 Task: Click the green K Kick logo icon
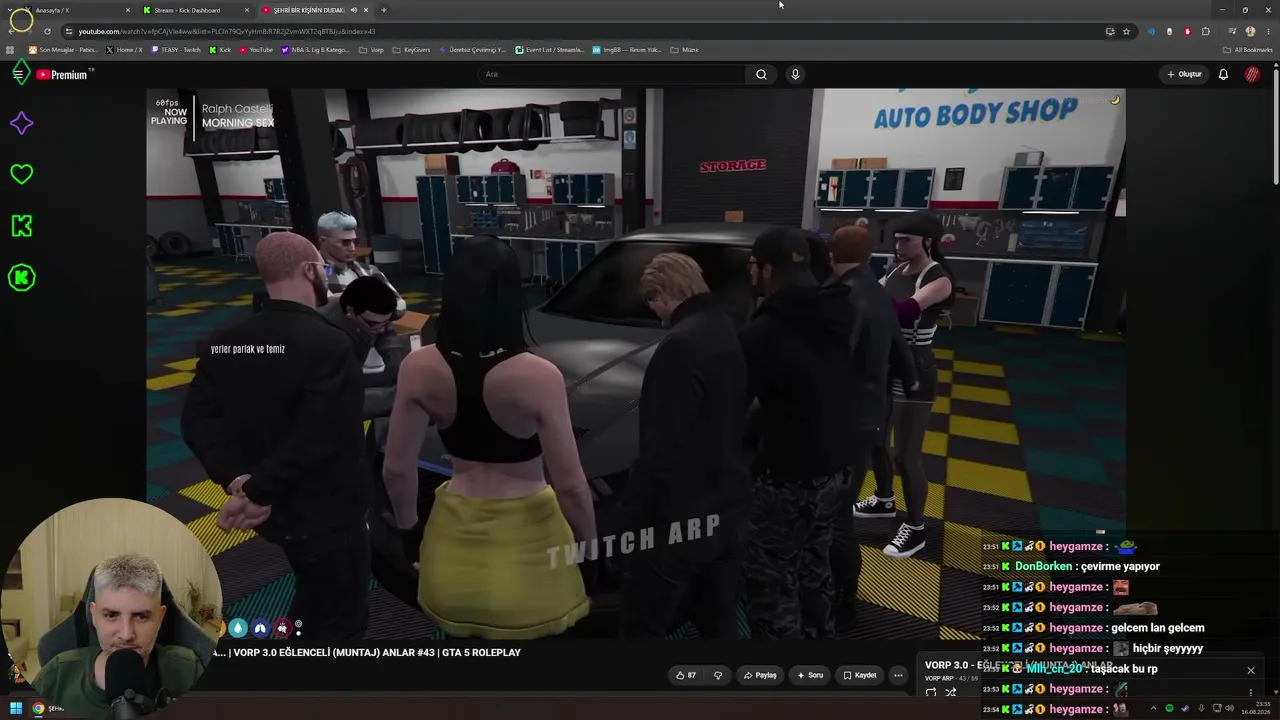21,226
